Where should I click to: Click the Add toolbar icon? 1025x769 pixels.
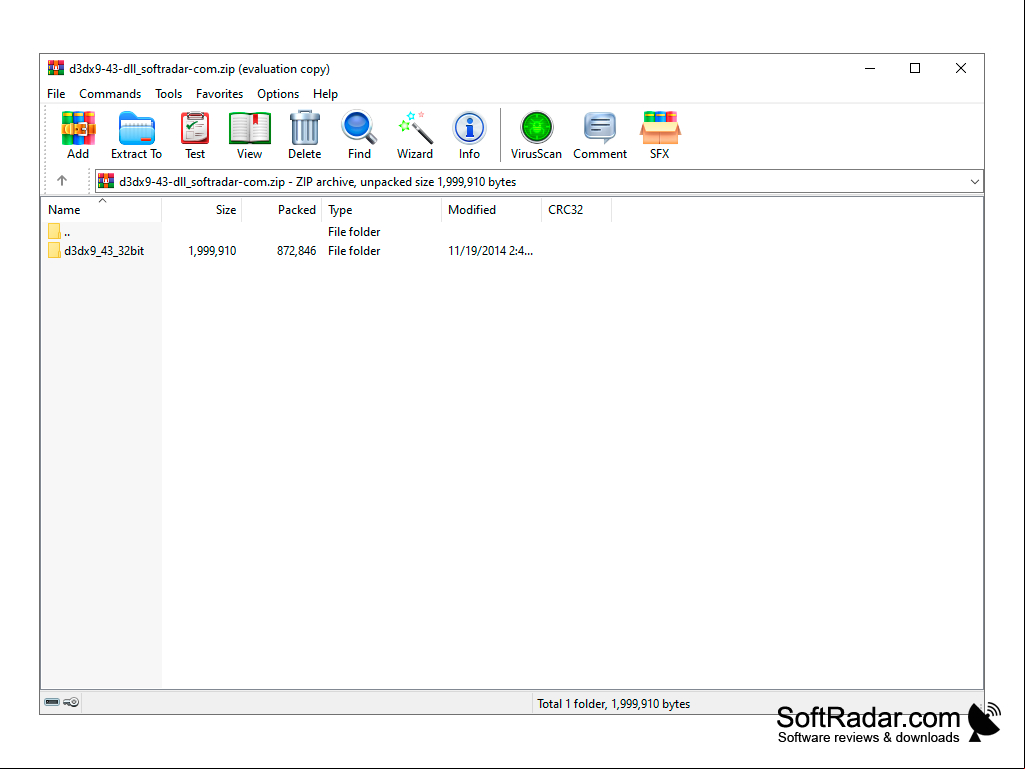click(x=78, y=135)
